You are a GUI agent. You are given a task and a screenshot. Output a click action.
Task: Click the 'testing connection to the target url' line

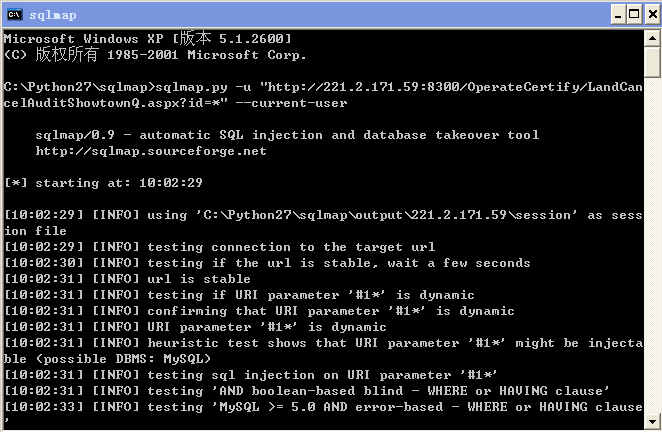point(220,247)
